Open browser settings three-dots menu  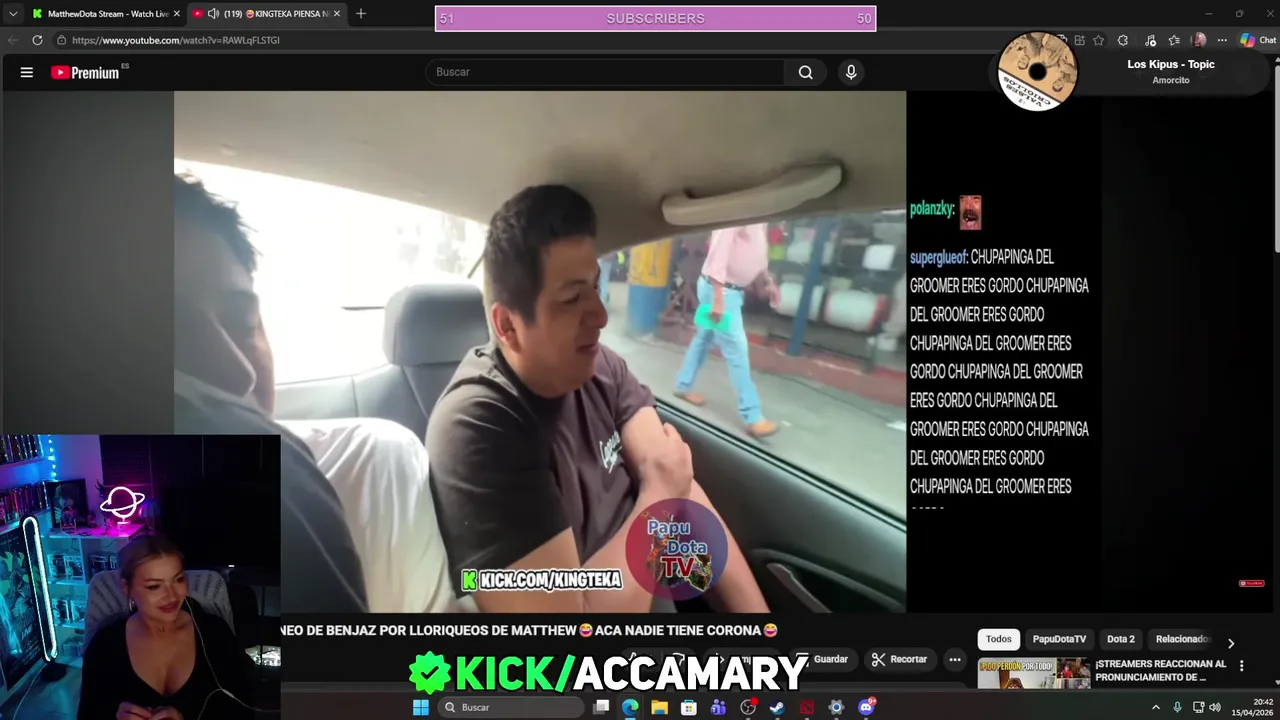click(1222, 40)
